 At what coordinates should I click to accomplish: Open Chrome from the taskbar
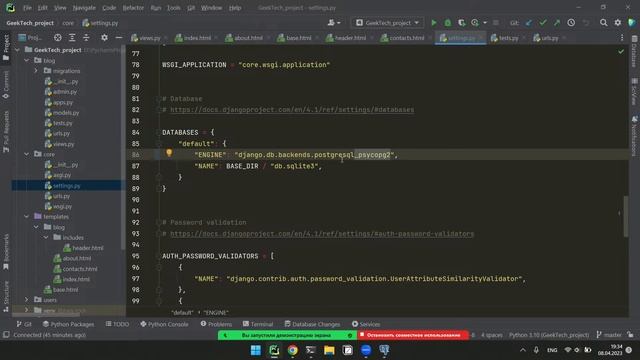pyautogui.click(x=292, y=350)
